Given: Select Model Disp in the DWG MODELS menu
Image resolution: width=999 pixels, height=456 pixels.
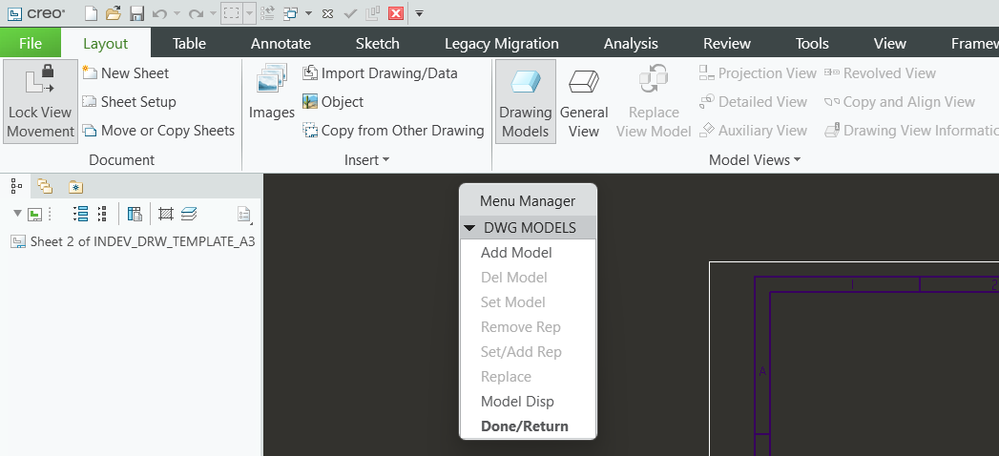Looking at the screenshot, I should 517,402.
